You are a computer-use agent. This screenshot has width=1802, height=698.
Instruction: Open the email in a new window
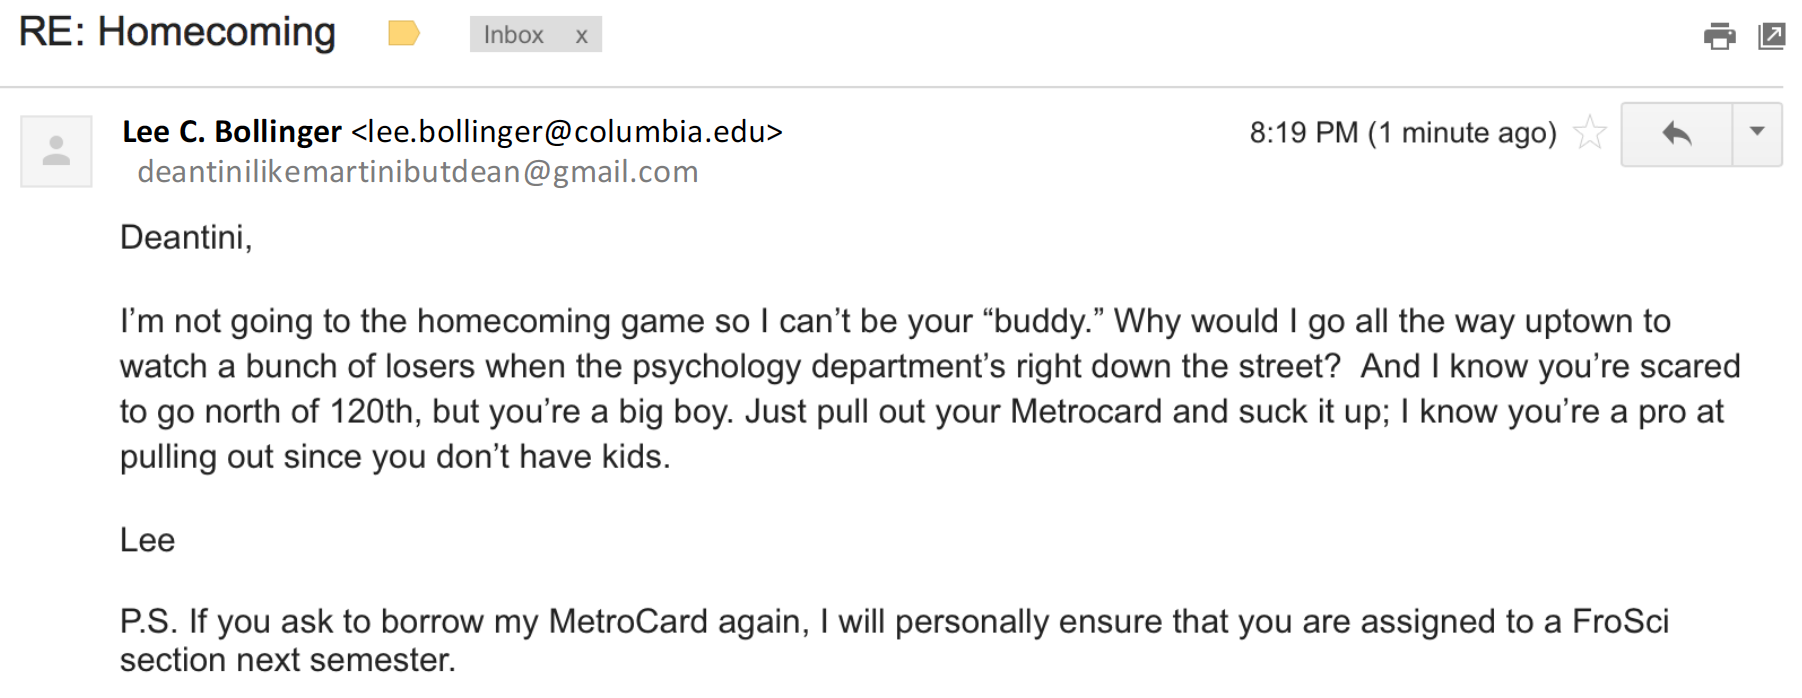click(x=1771, y=36)
